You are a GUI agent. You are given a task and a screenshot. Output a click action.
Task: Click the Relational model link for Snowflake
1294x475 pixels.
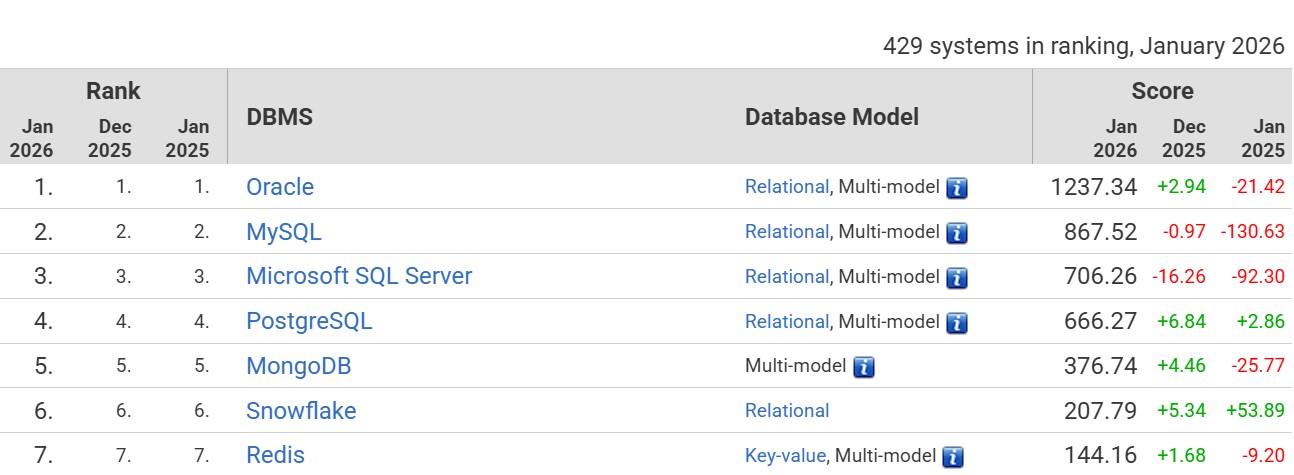coord(786,411)
